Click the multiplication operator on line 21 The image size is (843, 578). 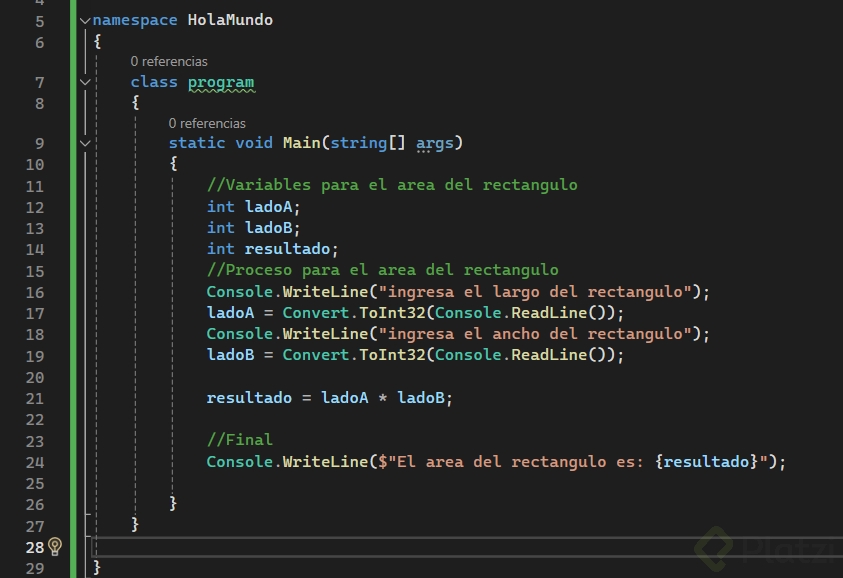pos(382,398)
